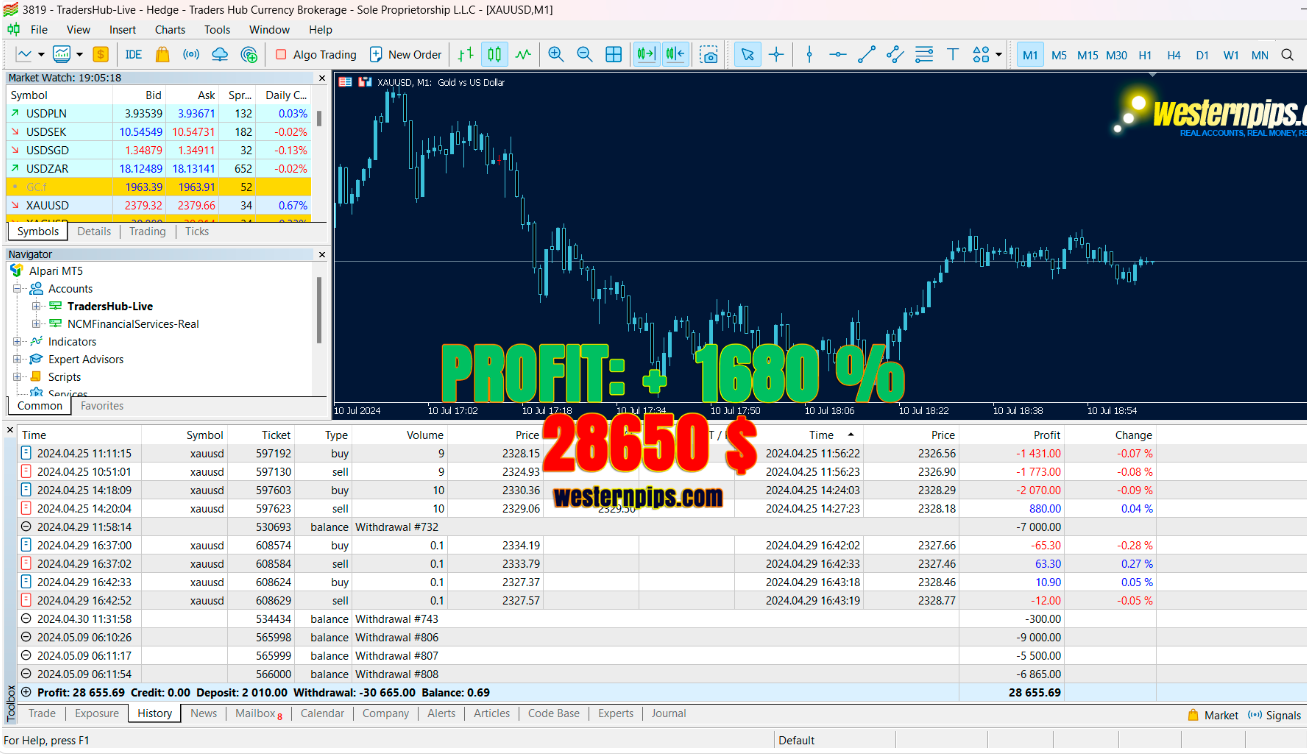This screenshot has width=1307, height=756.
Task: Take a chart screenshot with camera icon
Action: point(709,54)
